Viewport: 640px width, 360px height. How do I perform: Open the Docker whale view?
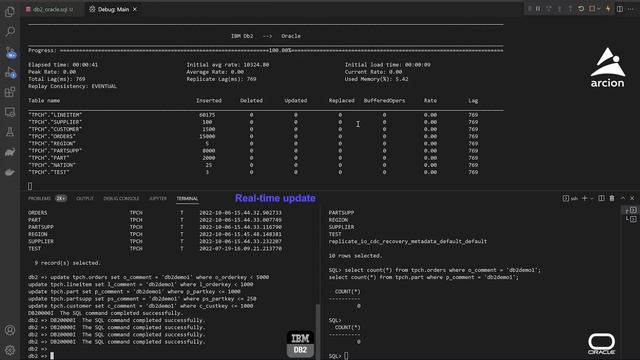point(10,172)
